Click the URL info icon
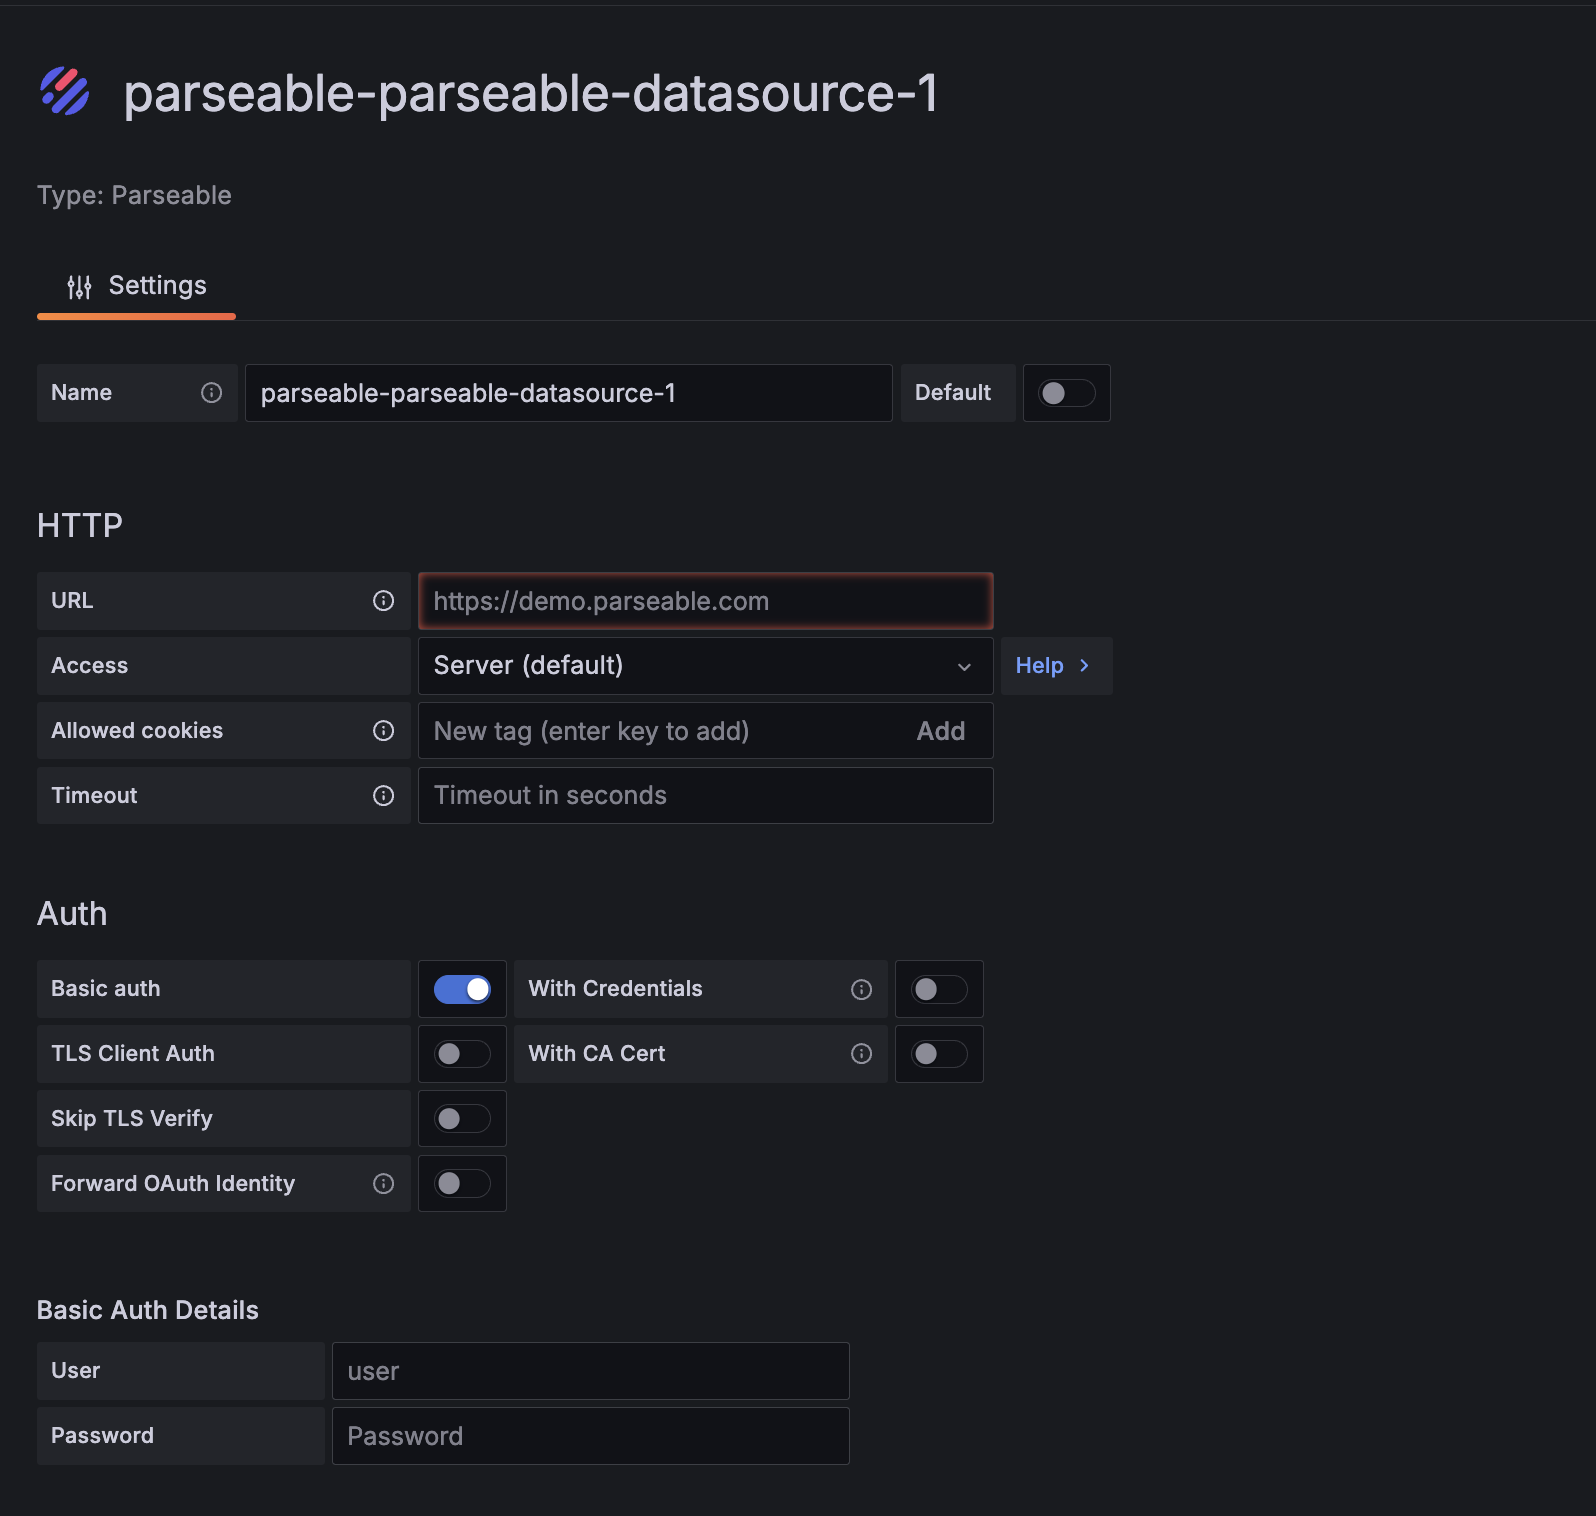1596x1516 pixels. (383, 601)
